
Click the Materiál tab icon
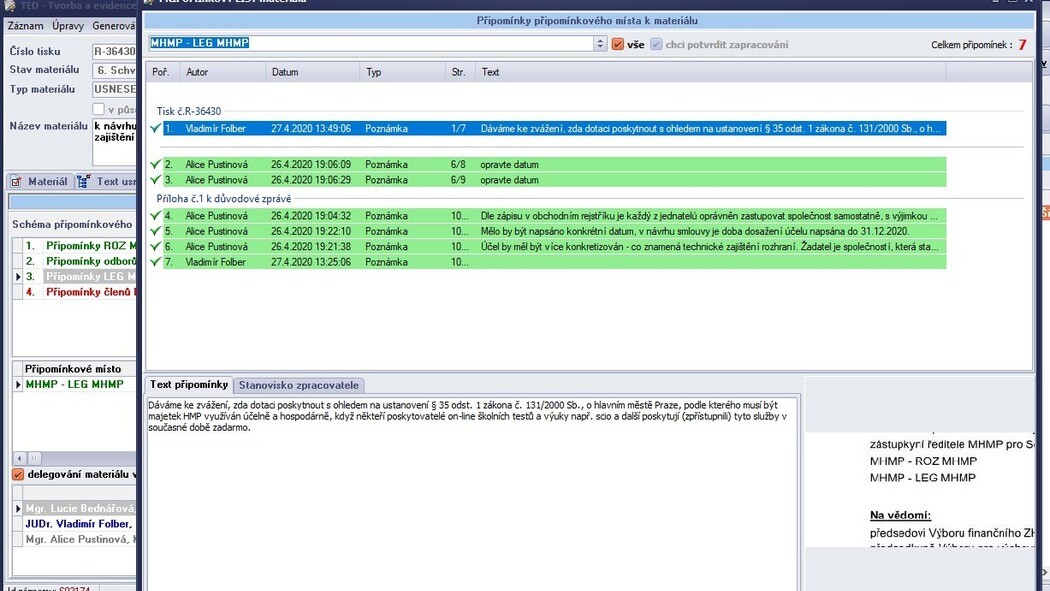[x=16, y=182]
